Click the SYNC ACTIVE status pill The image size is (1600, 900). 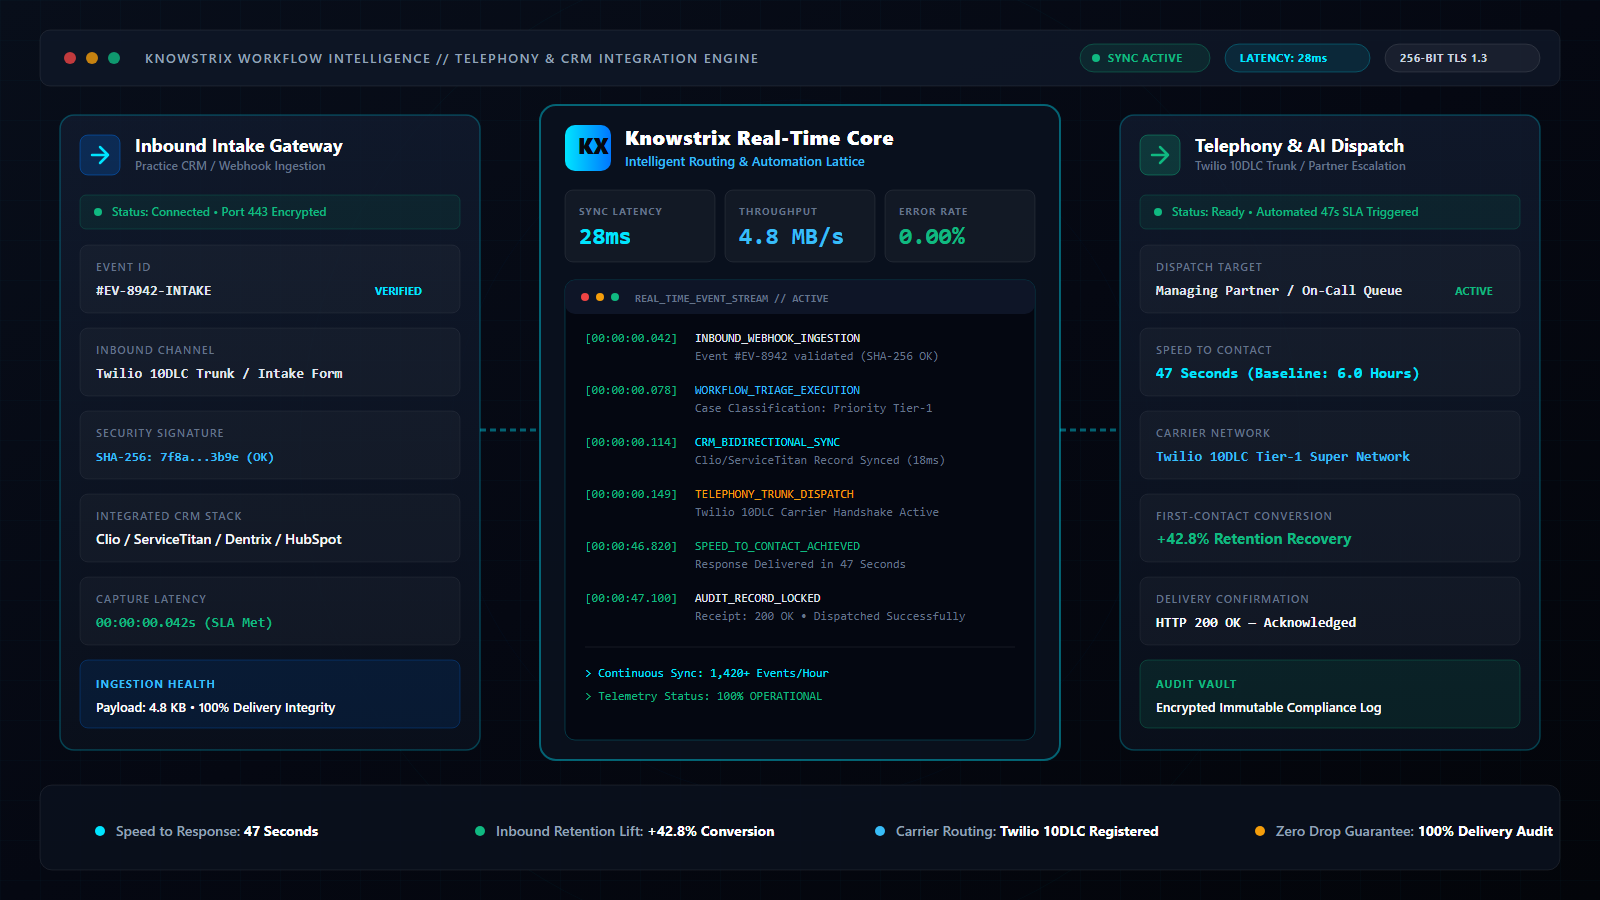click(x=1145, y=58)
